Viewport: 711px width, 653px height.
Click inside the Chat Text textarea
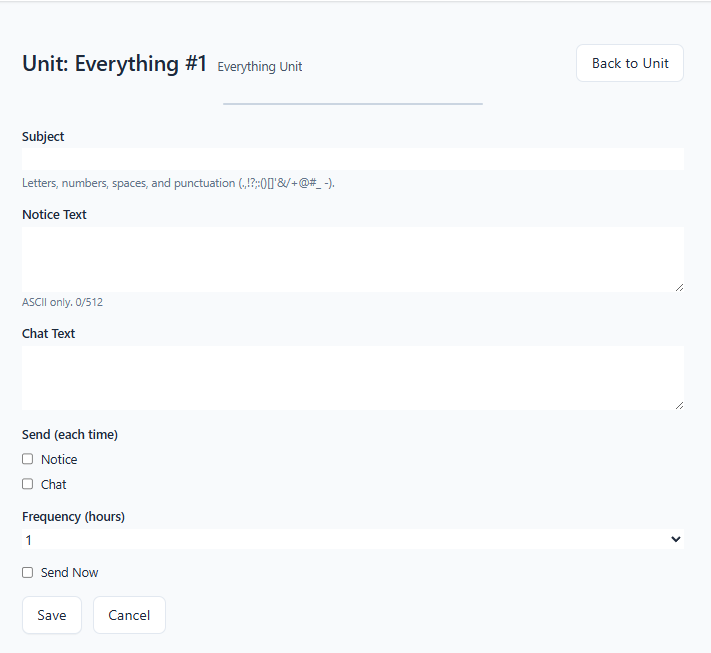(x=352, y=377)
